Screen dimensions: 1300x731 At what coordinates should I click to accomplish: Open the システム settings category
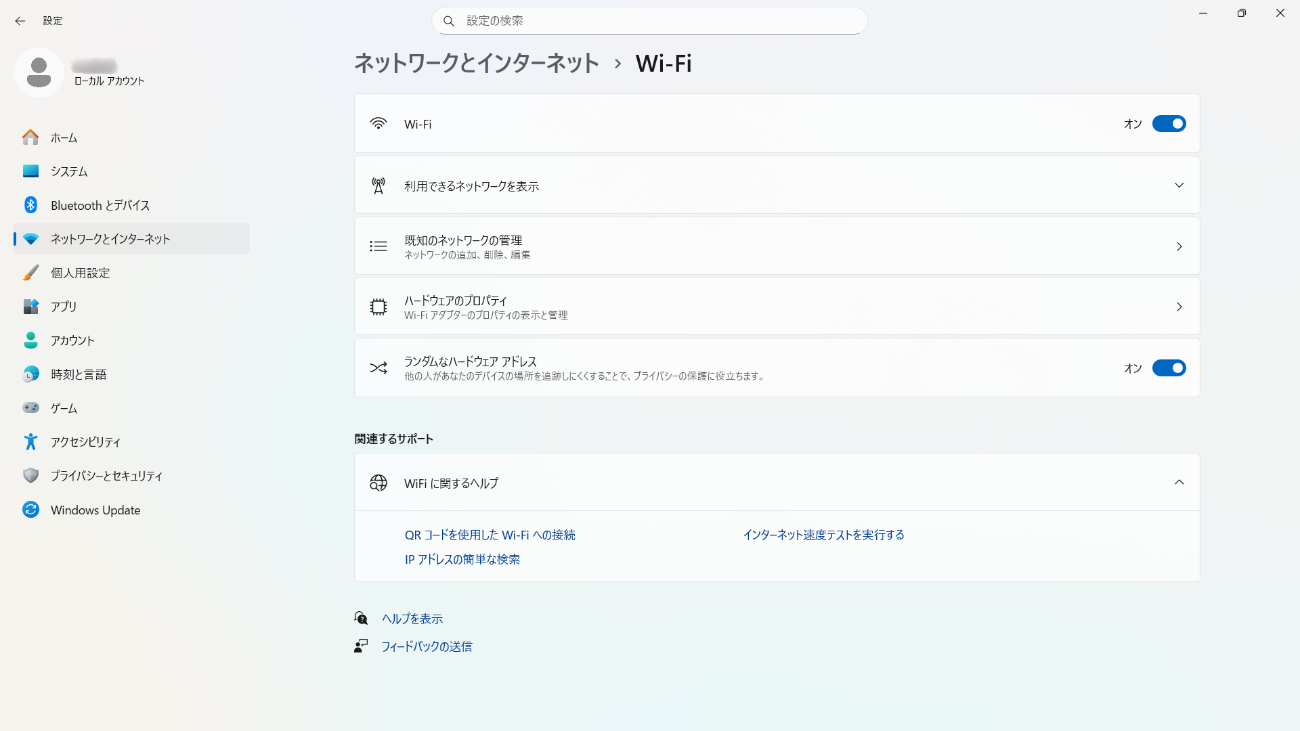(x=69, y=172)
